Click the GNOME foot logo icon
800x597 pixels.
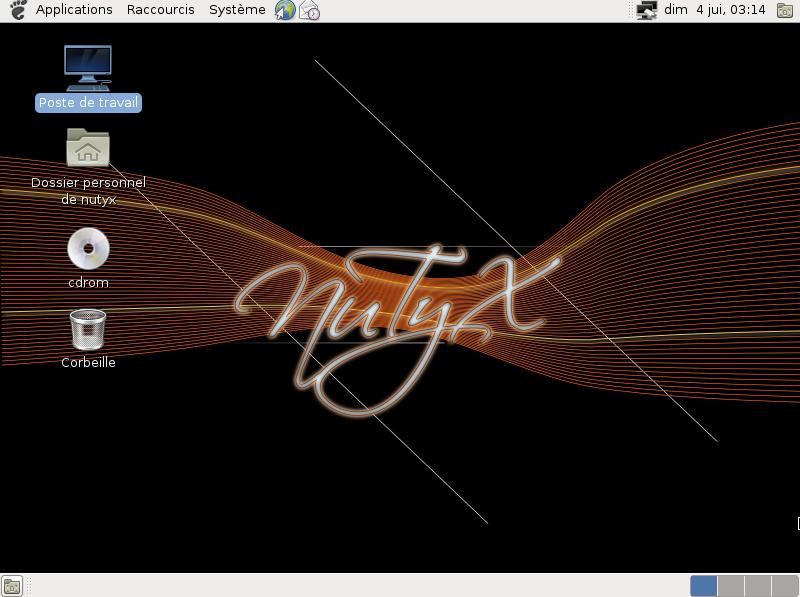pos(18,10)
